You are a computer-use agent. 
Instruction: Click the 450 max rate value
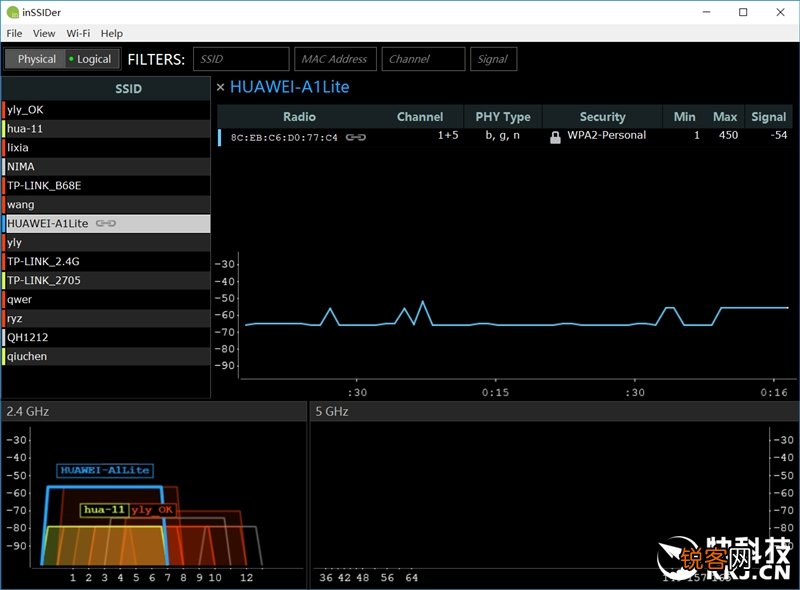tap(729, 135)
